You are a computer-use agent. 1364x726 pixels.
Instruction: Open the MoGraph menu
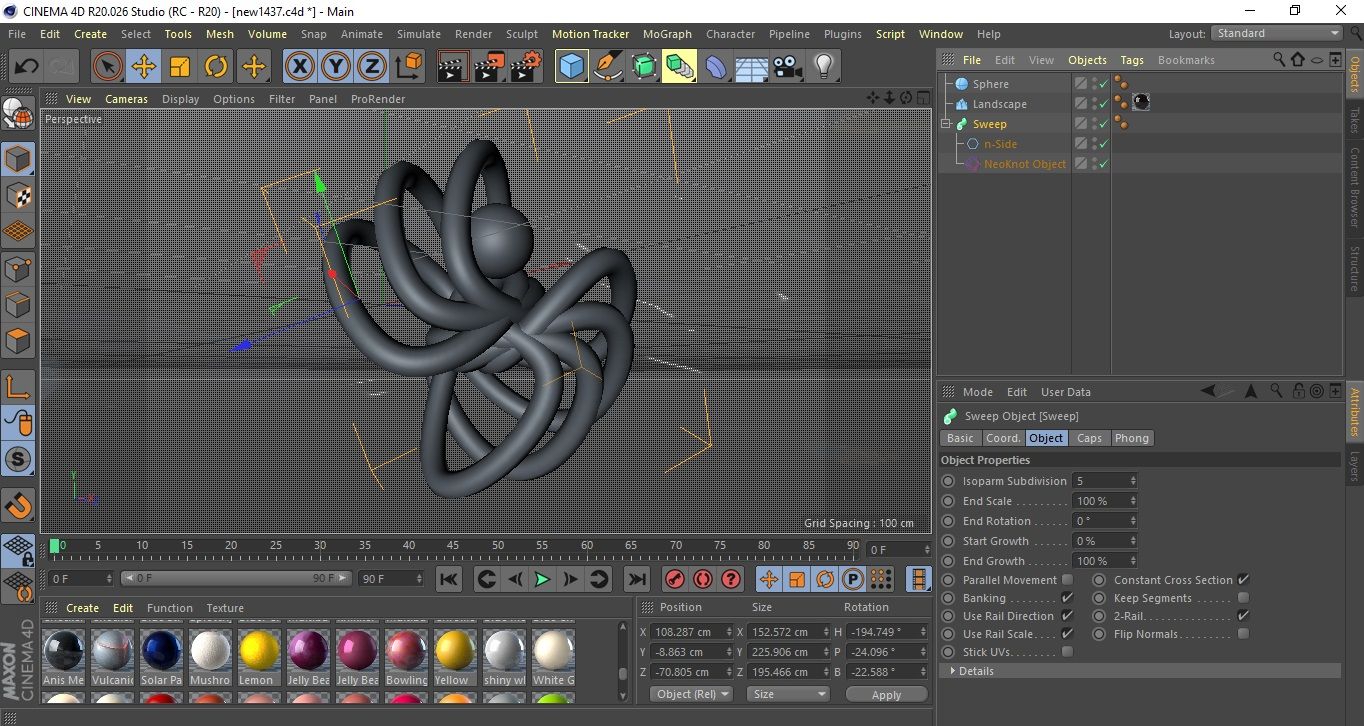coord(667,34)
